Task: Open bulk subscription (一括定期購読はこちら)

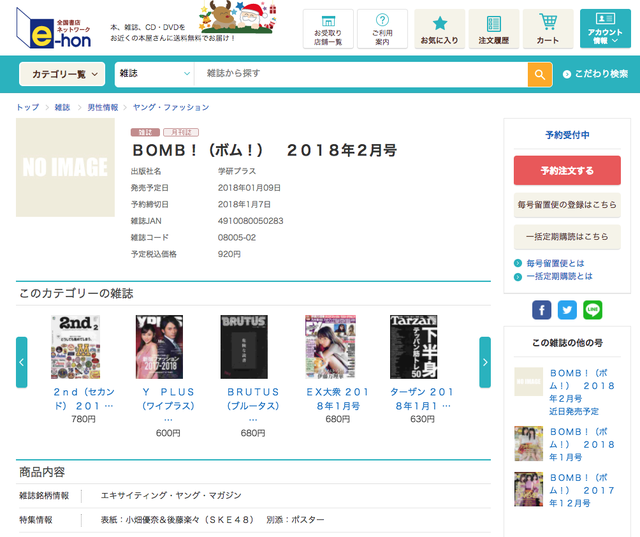Action: (567, 237)
